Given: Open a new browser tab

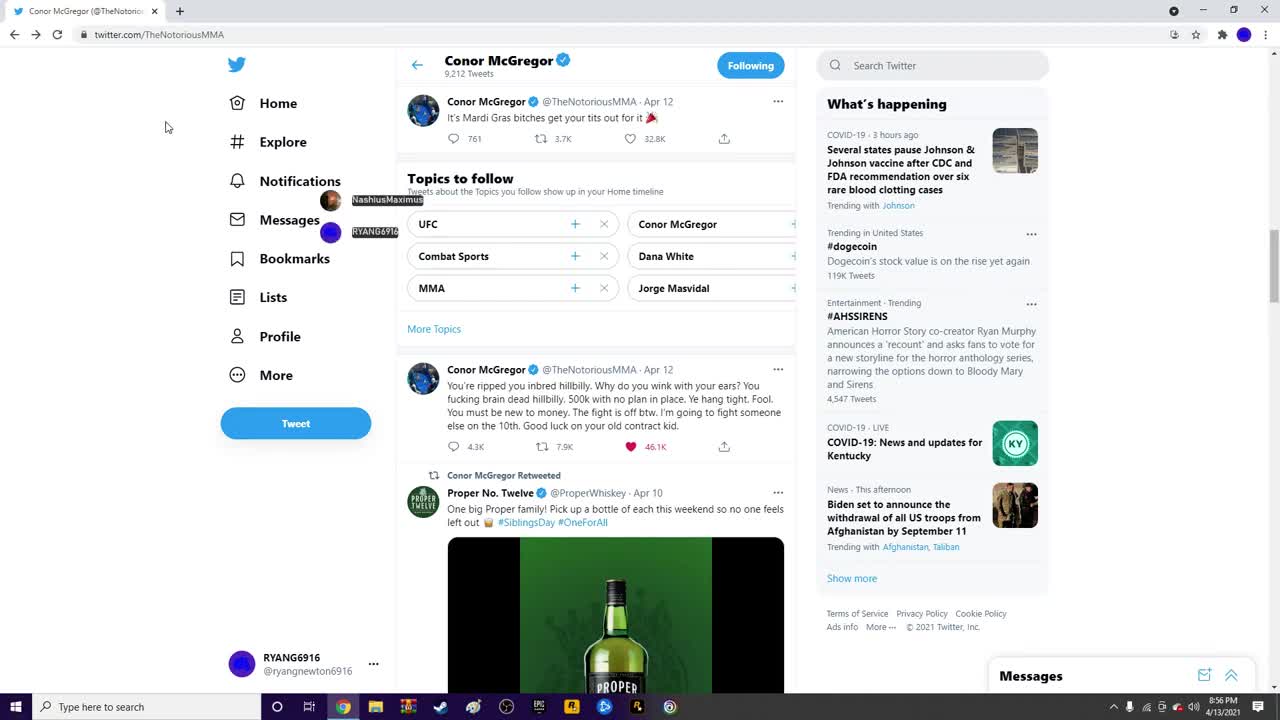Looking at the screenshot, I should coord(180,11).
